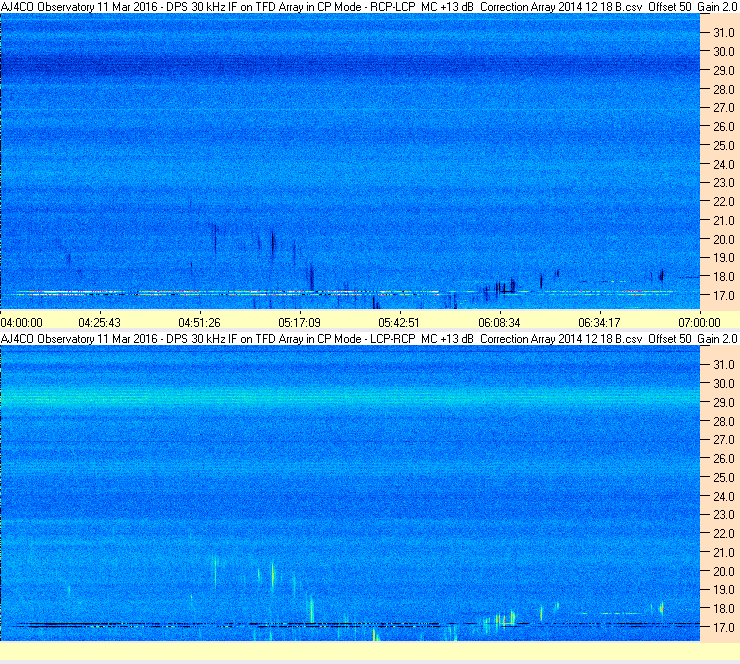The width and height of the screenshot is (740, 664).
Task: Click the RCP-LCP chart title text
Action: click(x=369, y=7)
